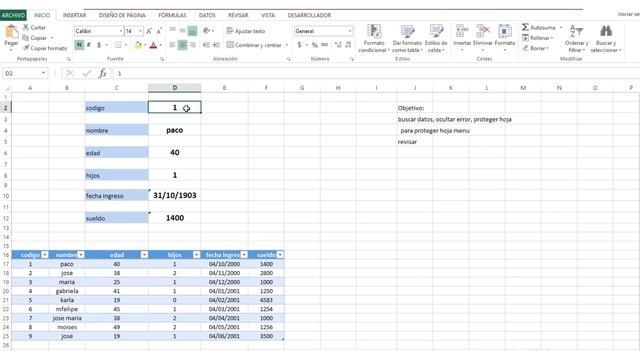The height and width of the screenshot is (360, 640).
Task: Switch to DISEÑO DE PÁGINA tab
Action: [122, 15]
